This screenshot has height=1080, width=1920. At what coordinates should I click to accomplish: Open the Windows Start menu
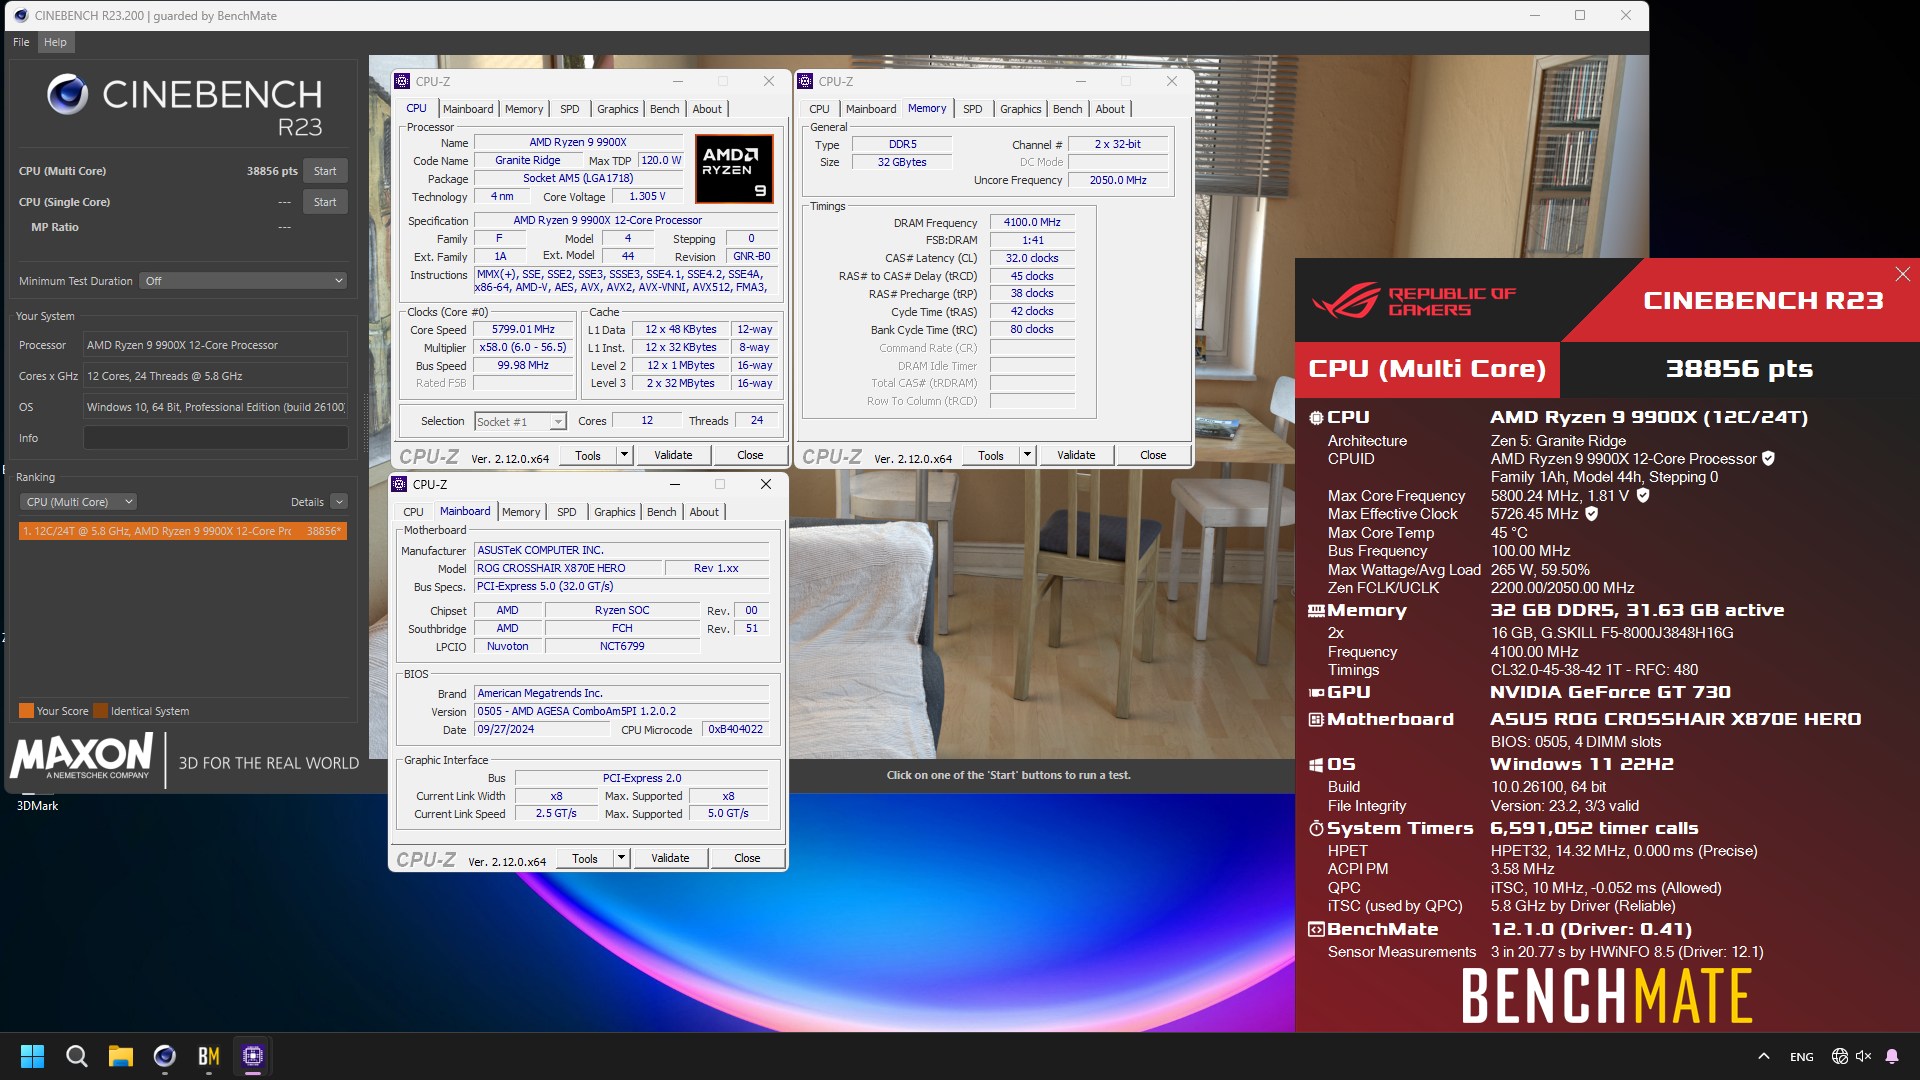(32, 1056)
